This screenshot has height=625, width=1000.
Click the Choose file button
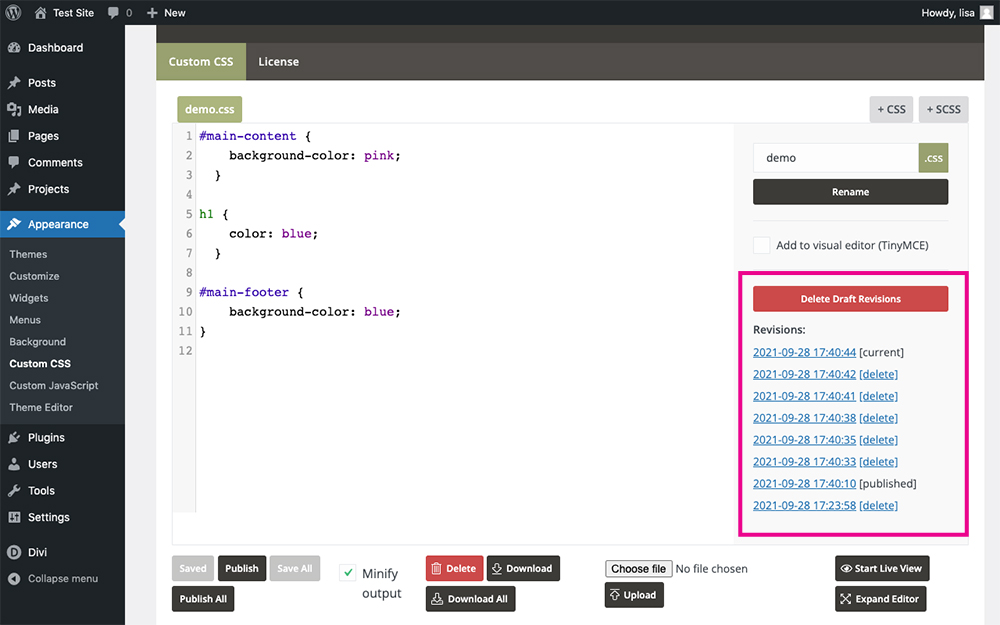tap(638, 569)
